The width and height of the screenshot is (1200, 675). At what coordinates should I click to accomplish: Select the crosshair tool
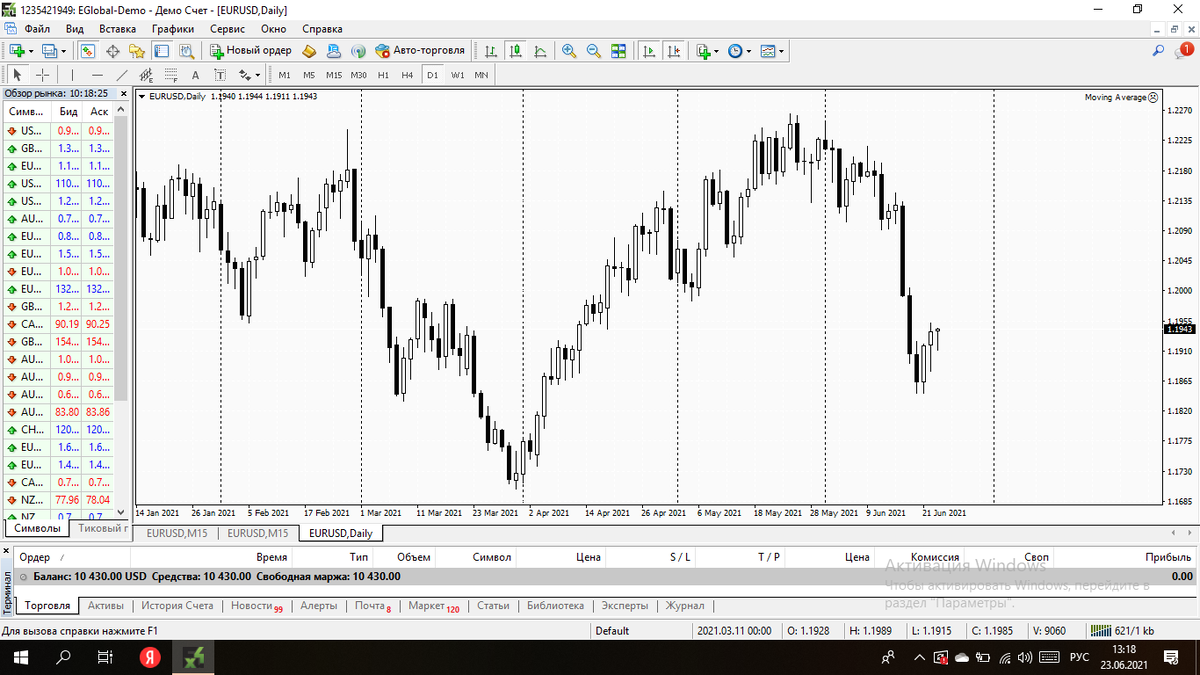coord(43,75)
